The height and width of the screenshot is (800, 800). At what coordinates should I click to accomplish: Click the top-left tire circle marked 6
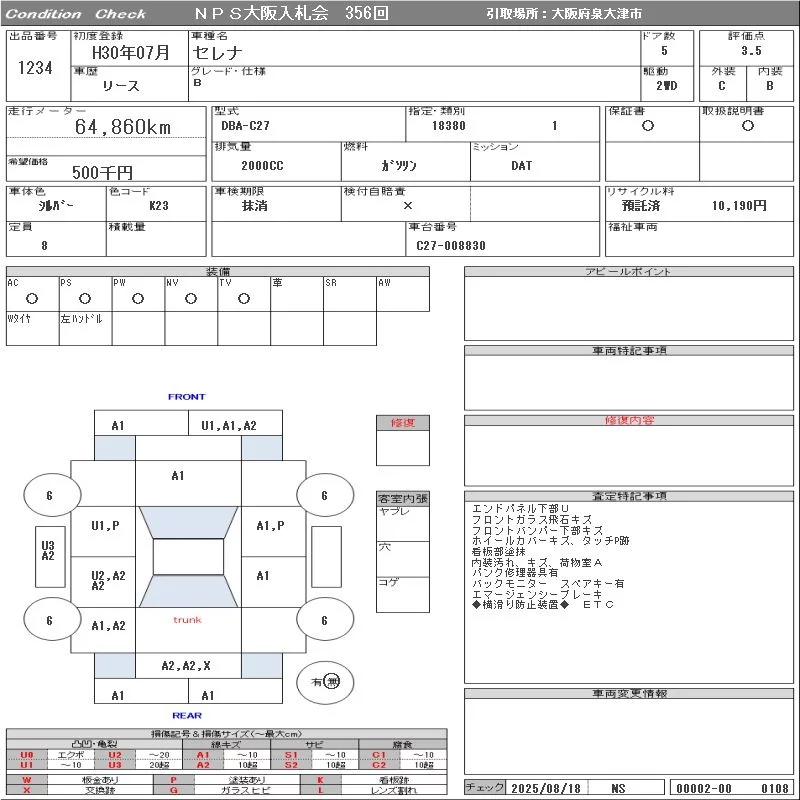pyautogui.click(x=51, y=495)
